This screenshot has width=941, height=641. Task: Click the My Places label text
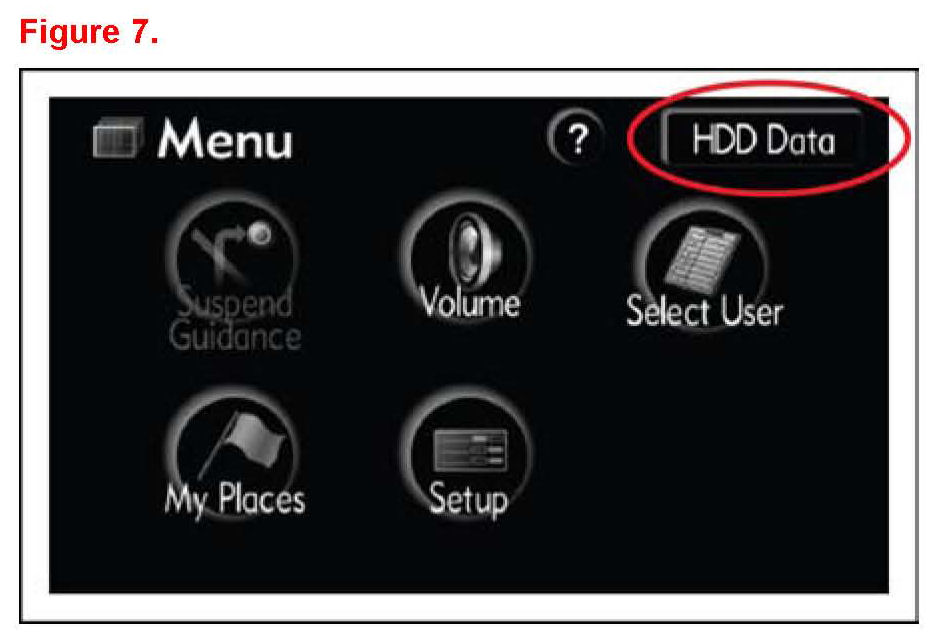click(235, 499)
